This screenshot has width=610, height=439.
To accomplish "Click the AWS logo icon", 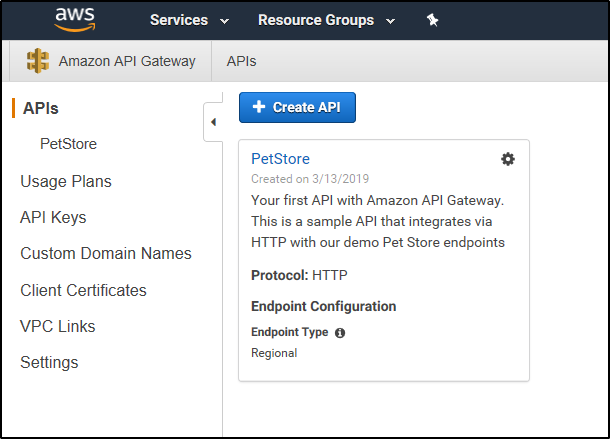I will point(75,19).
